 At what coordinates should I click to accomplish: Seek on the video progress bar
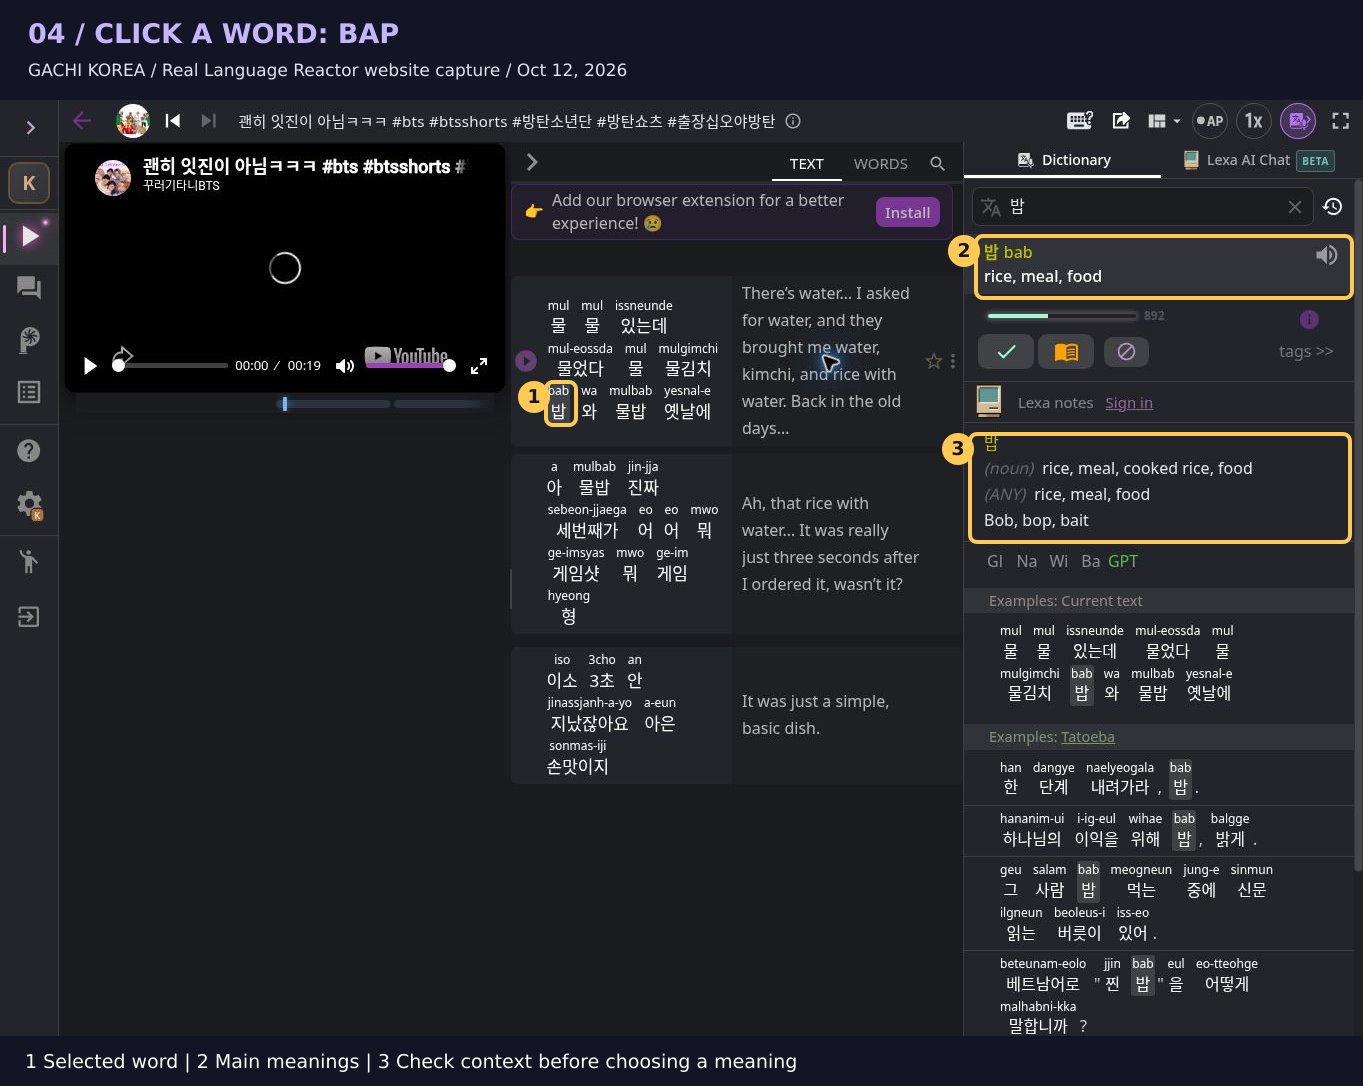[x=172, y=366]
